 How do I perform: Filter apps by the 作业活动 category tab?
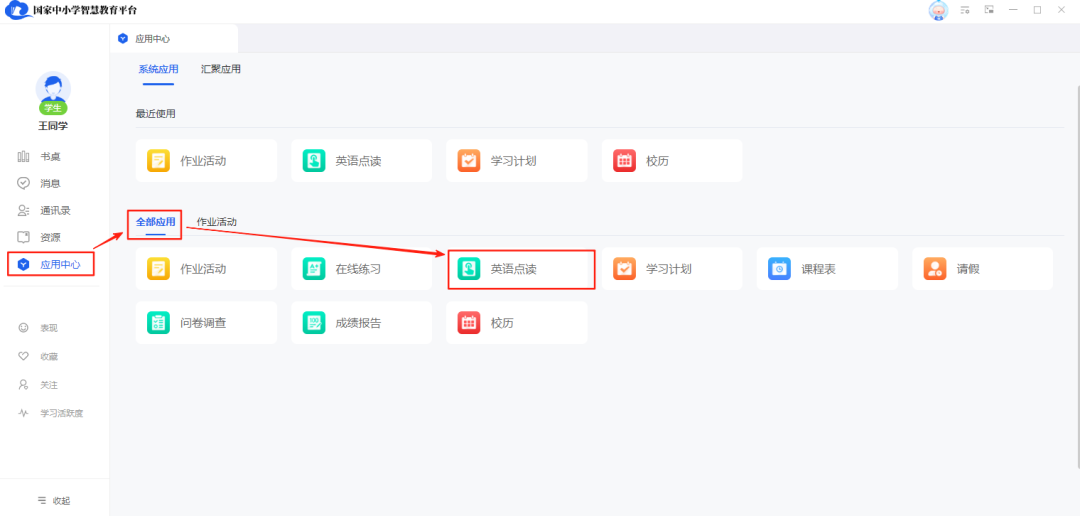point(217,222)
